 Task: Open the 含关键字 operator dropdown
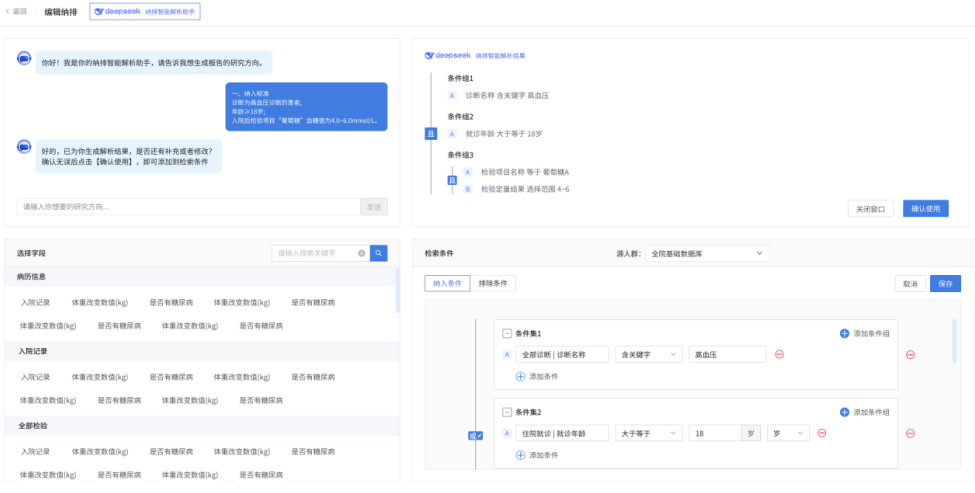(x=645, y=354)
